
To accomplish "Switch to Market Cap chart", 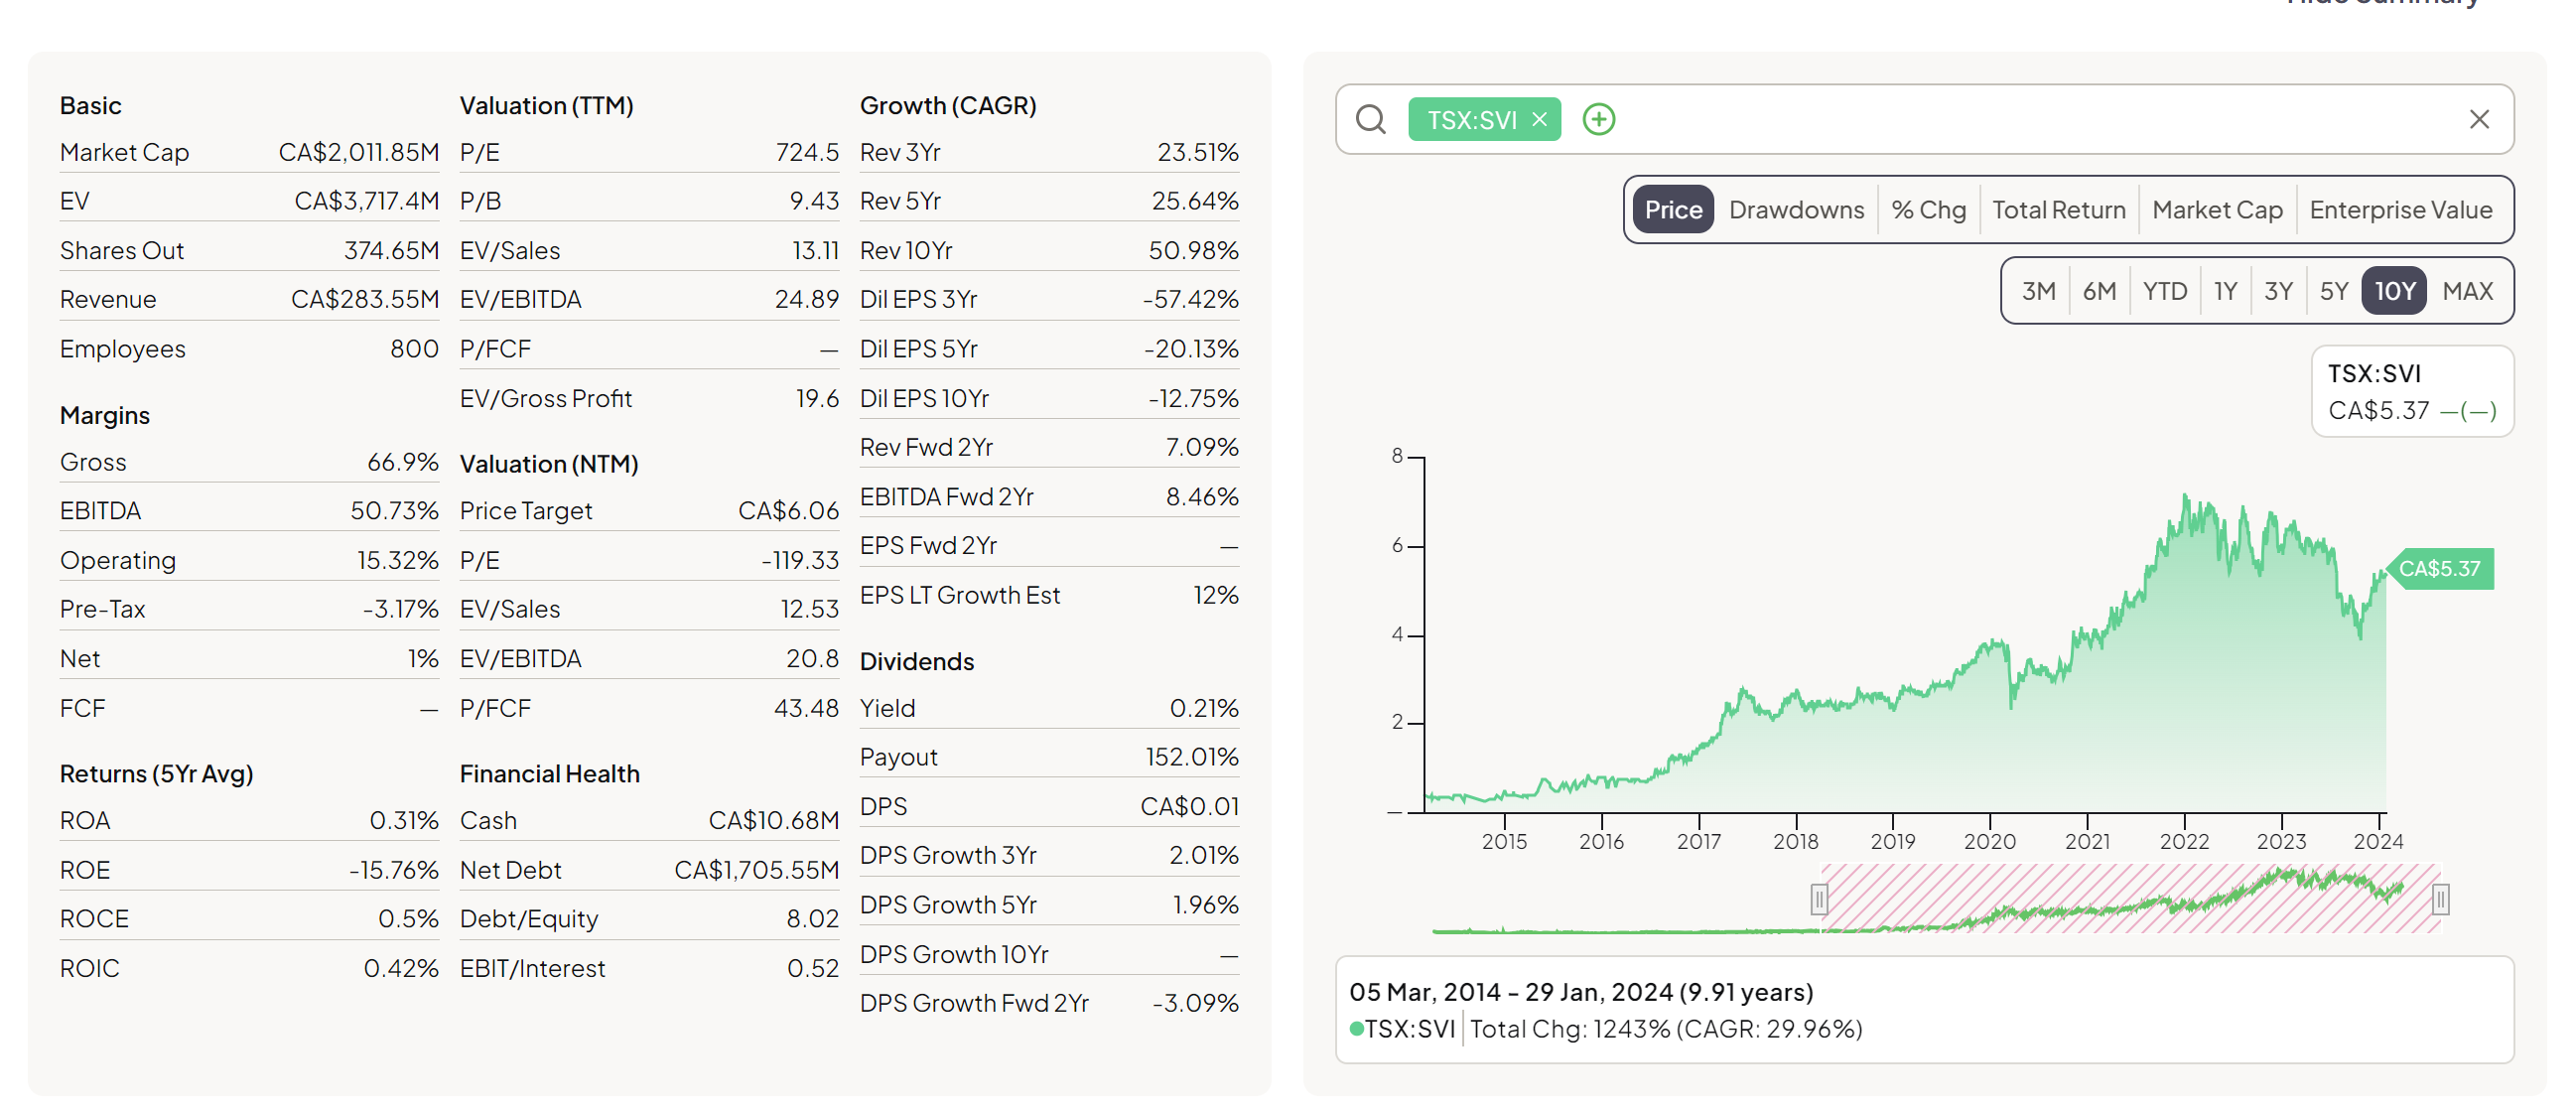I will pyautogui.click(x=2217, y=210).
